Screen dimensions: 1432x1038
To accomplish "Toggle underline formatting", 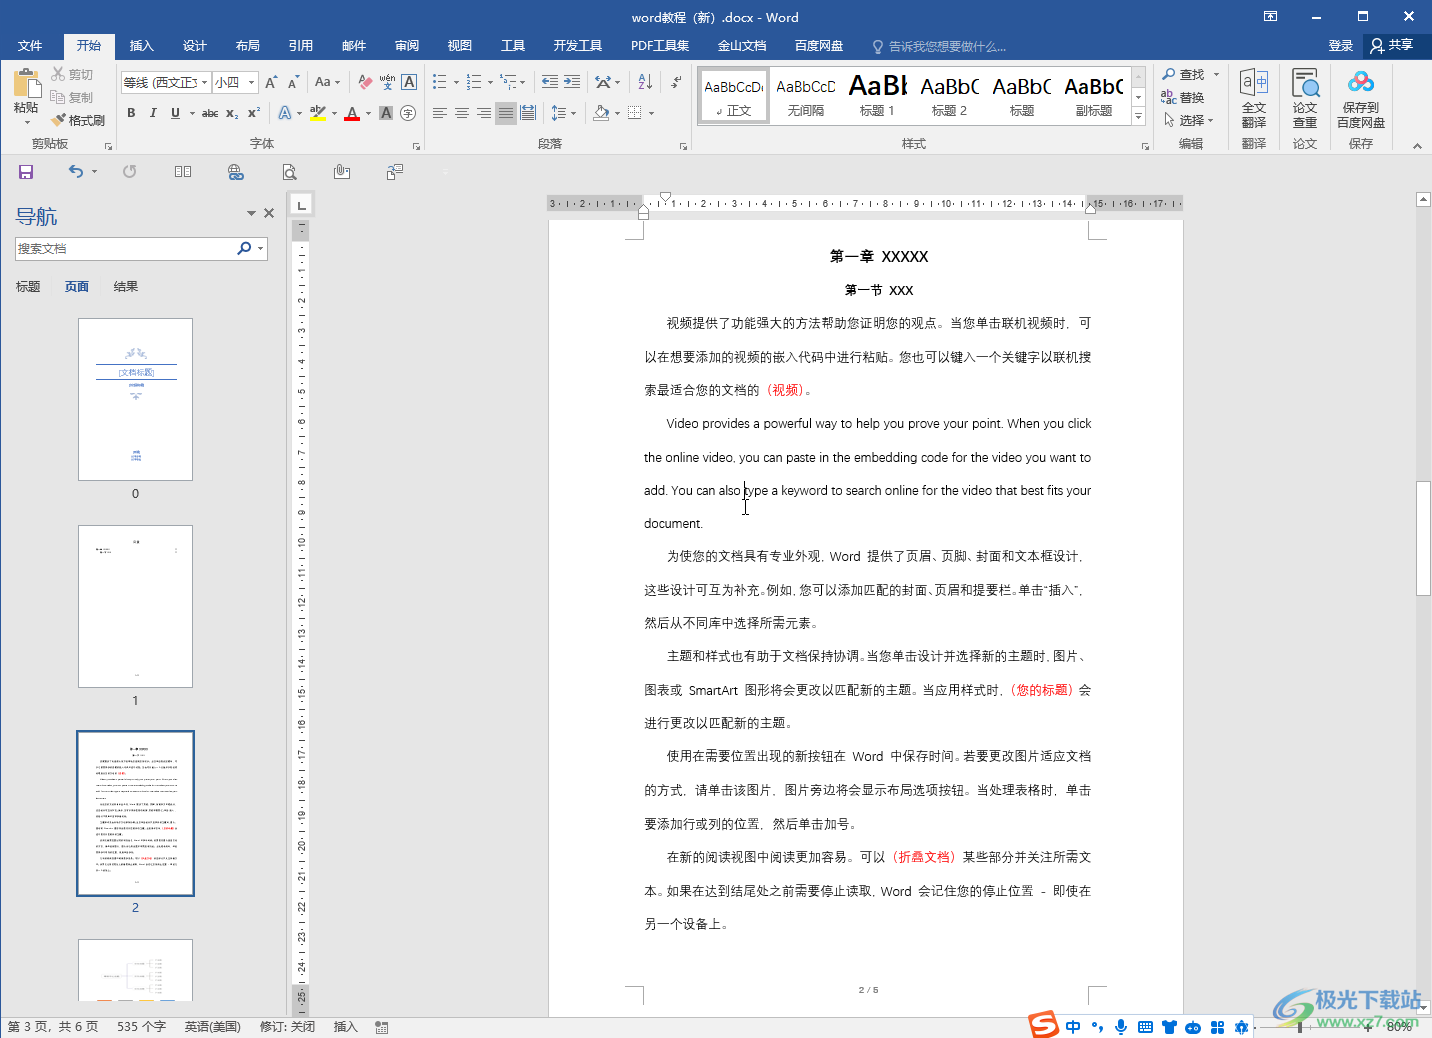I will [175, 113].
